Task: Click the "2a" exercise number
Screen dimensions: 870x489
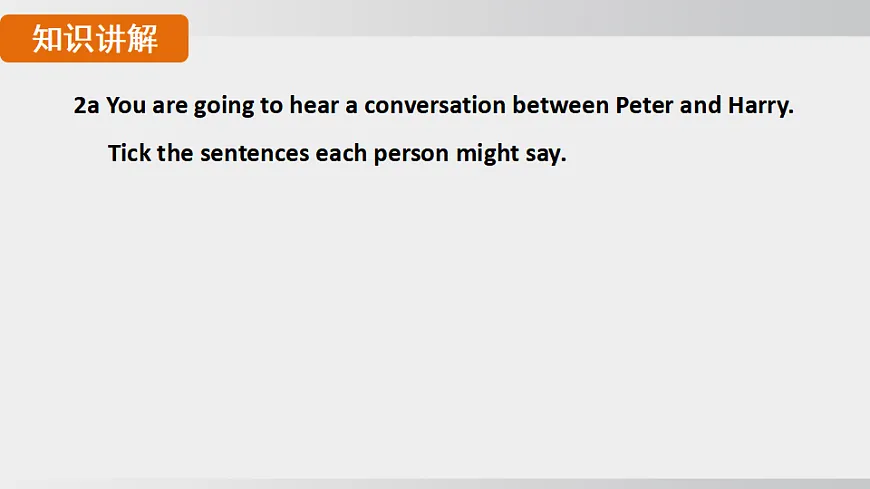Action: pyautogui.click(x=86, y=105)
